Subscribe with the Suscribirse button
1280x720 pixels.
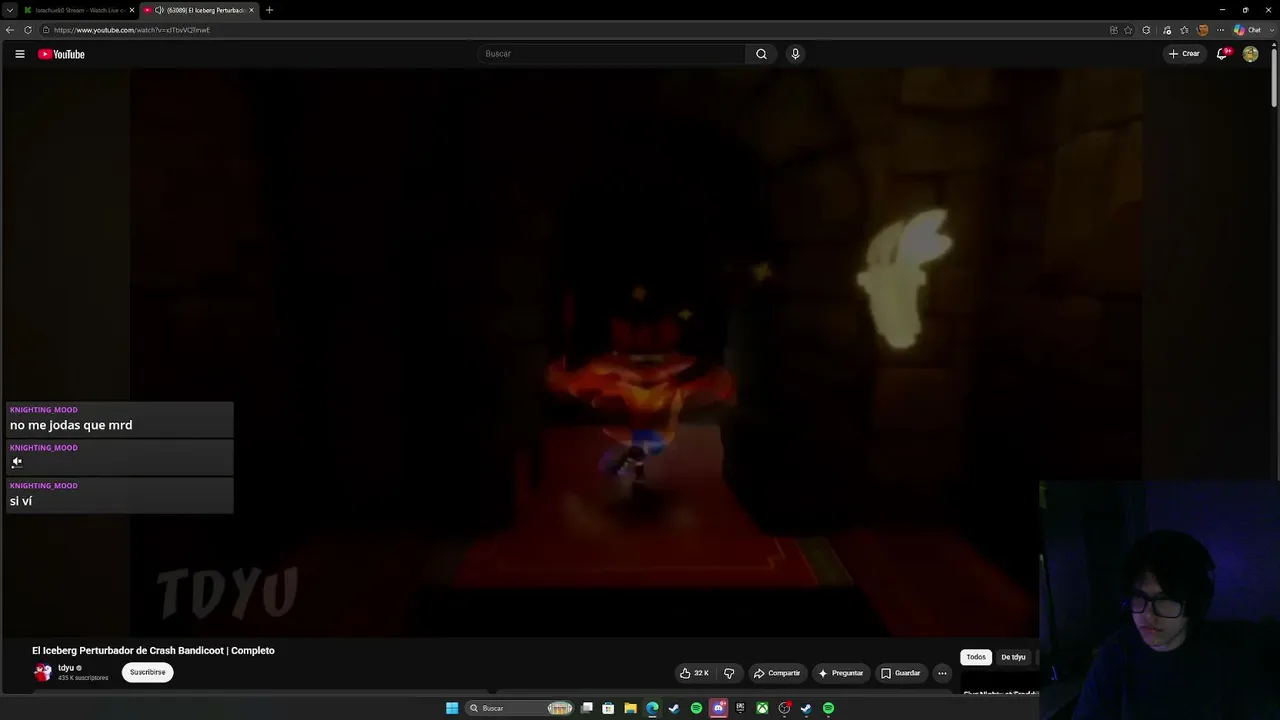pos(148,672)
